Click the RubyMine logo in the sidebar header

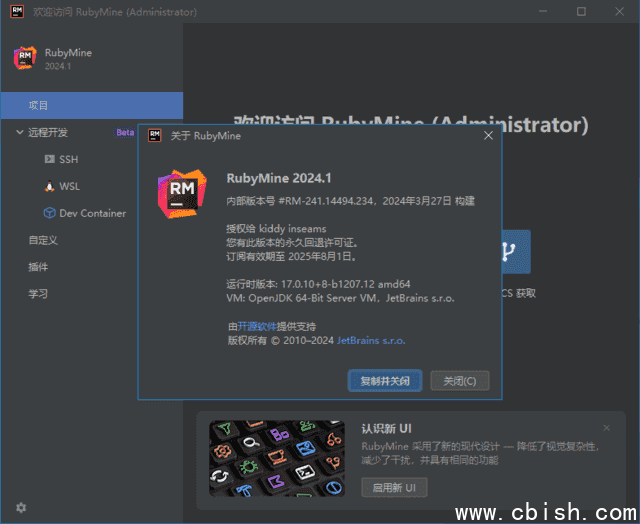click(25, 58)
